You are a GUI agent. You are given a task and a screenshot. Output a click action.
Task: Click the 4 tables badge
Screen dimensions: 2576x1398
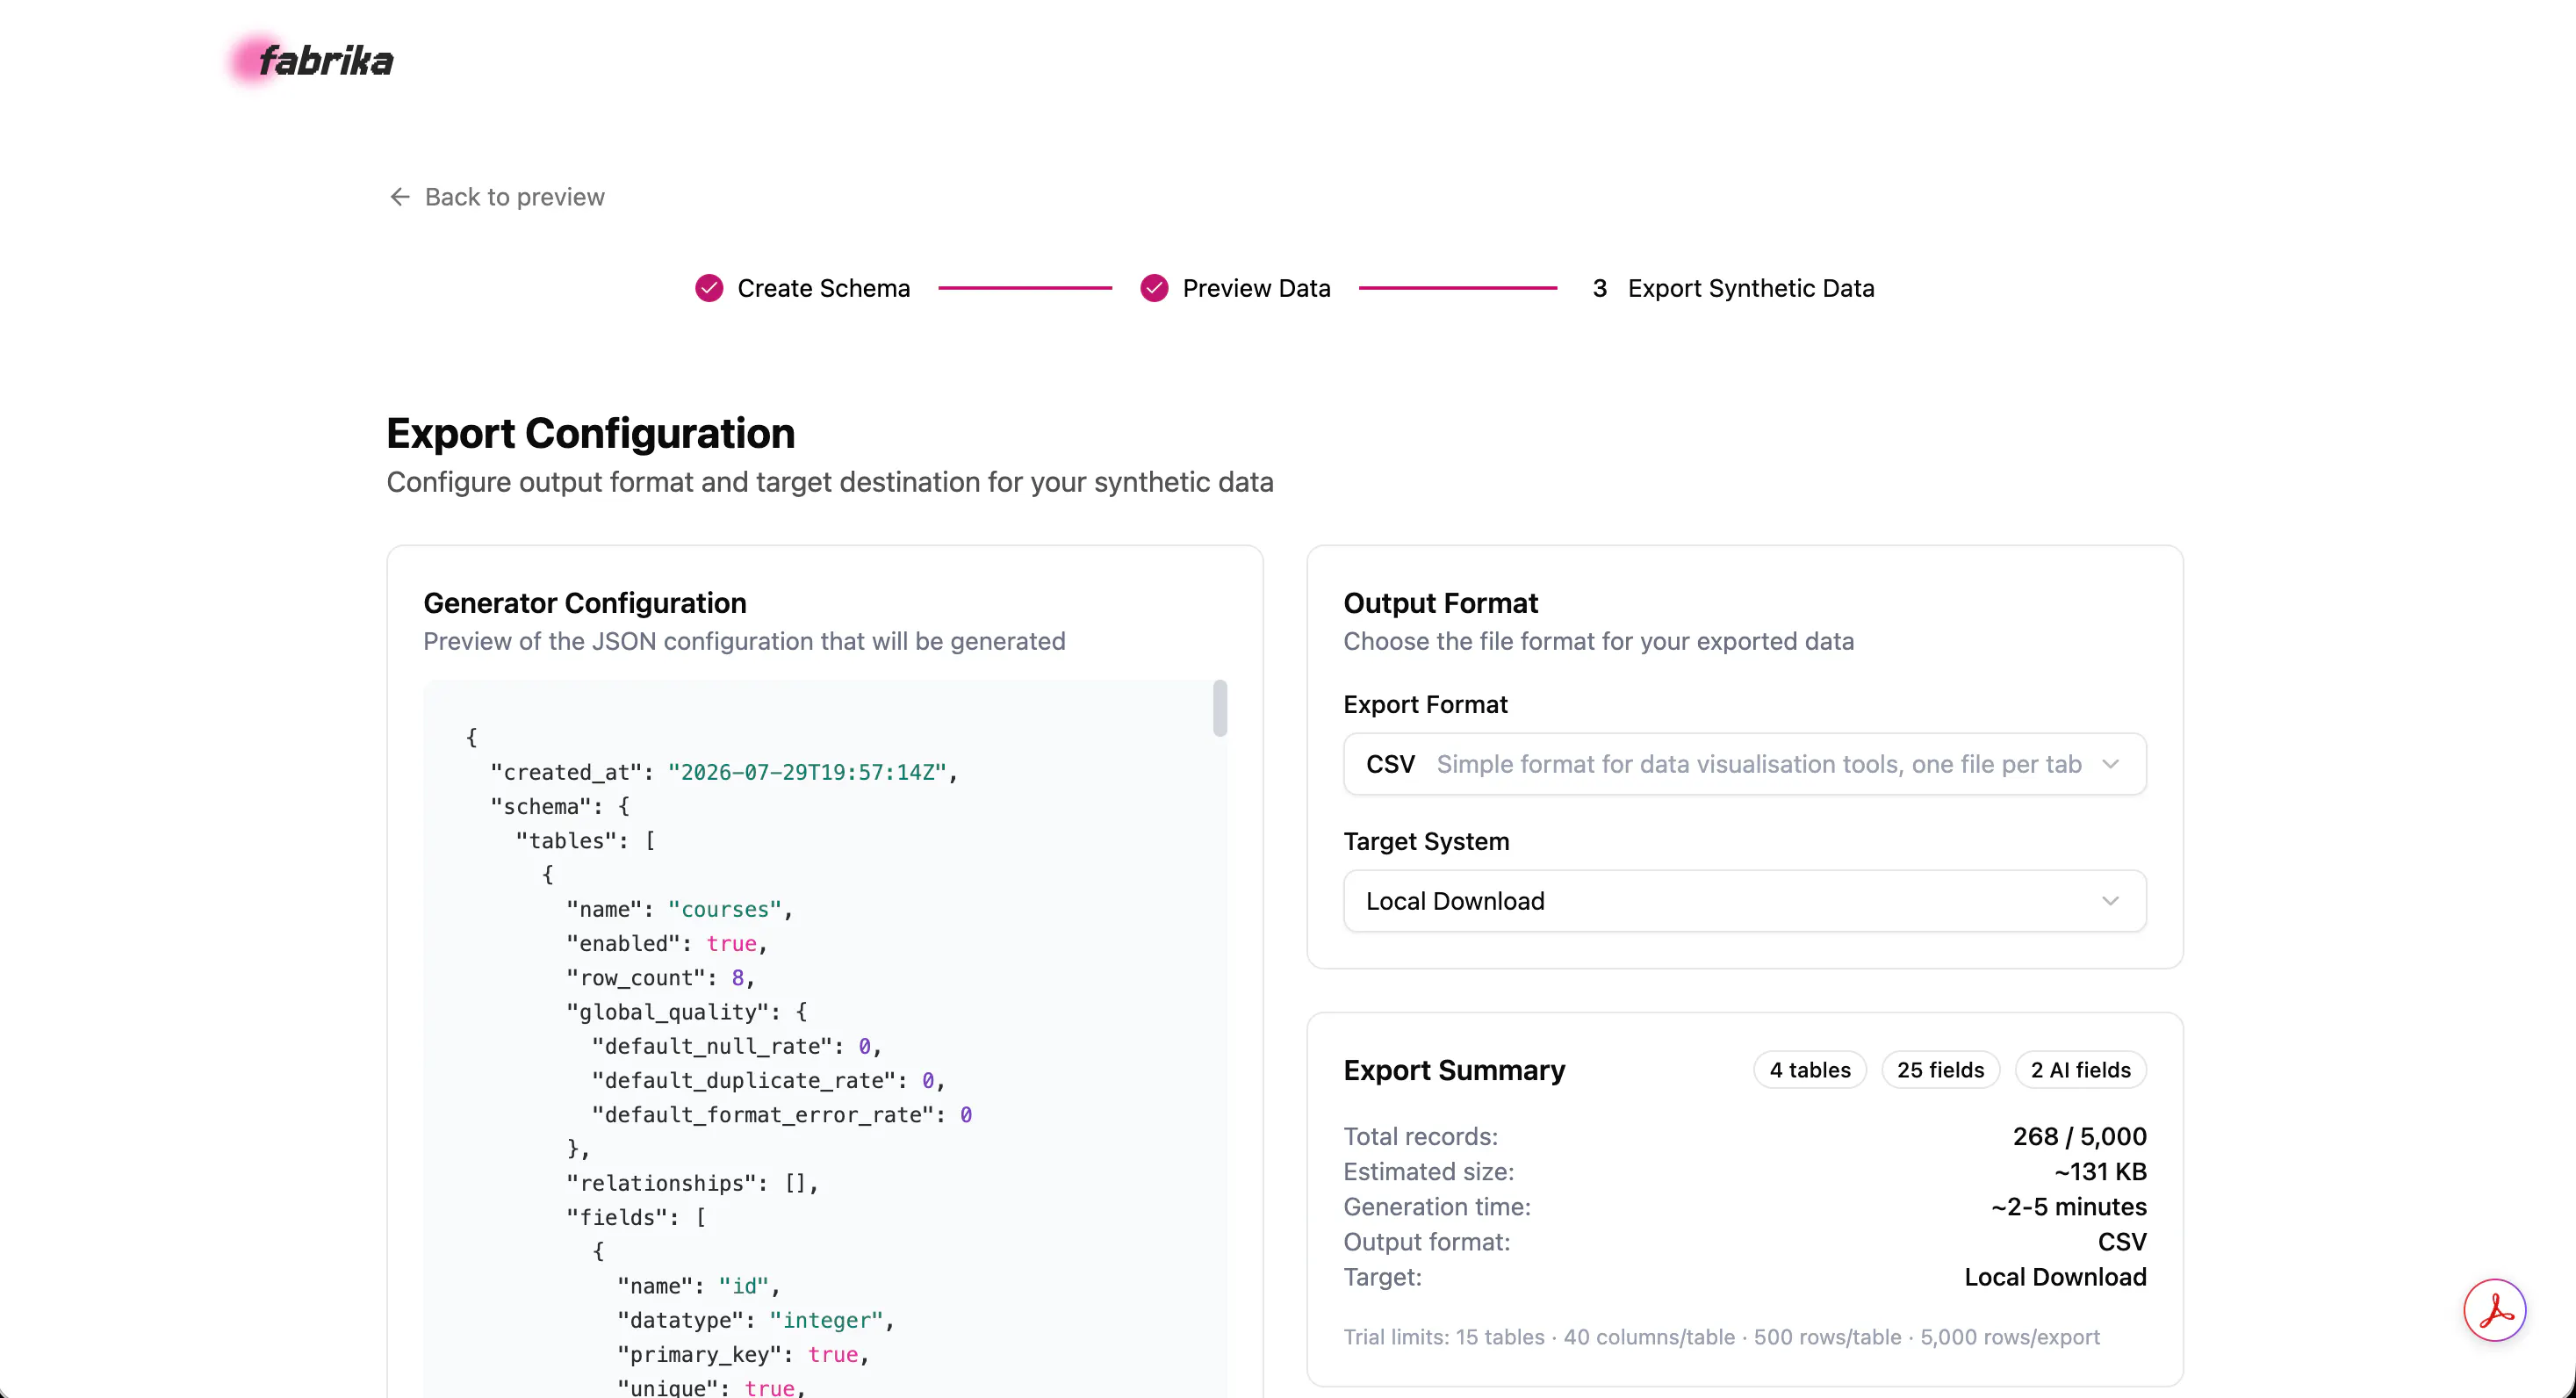(x=1810, y=1070)
